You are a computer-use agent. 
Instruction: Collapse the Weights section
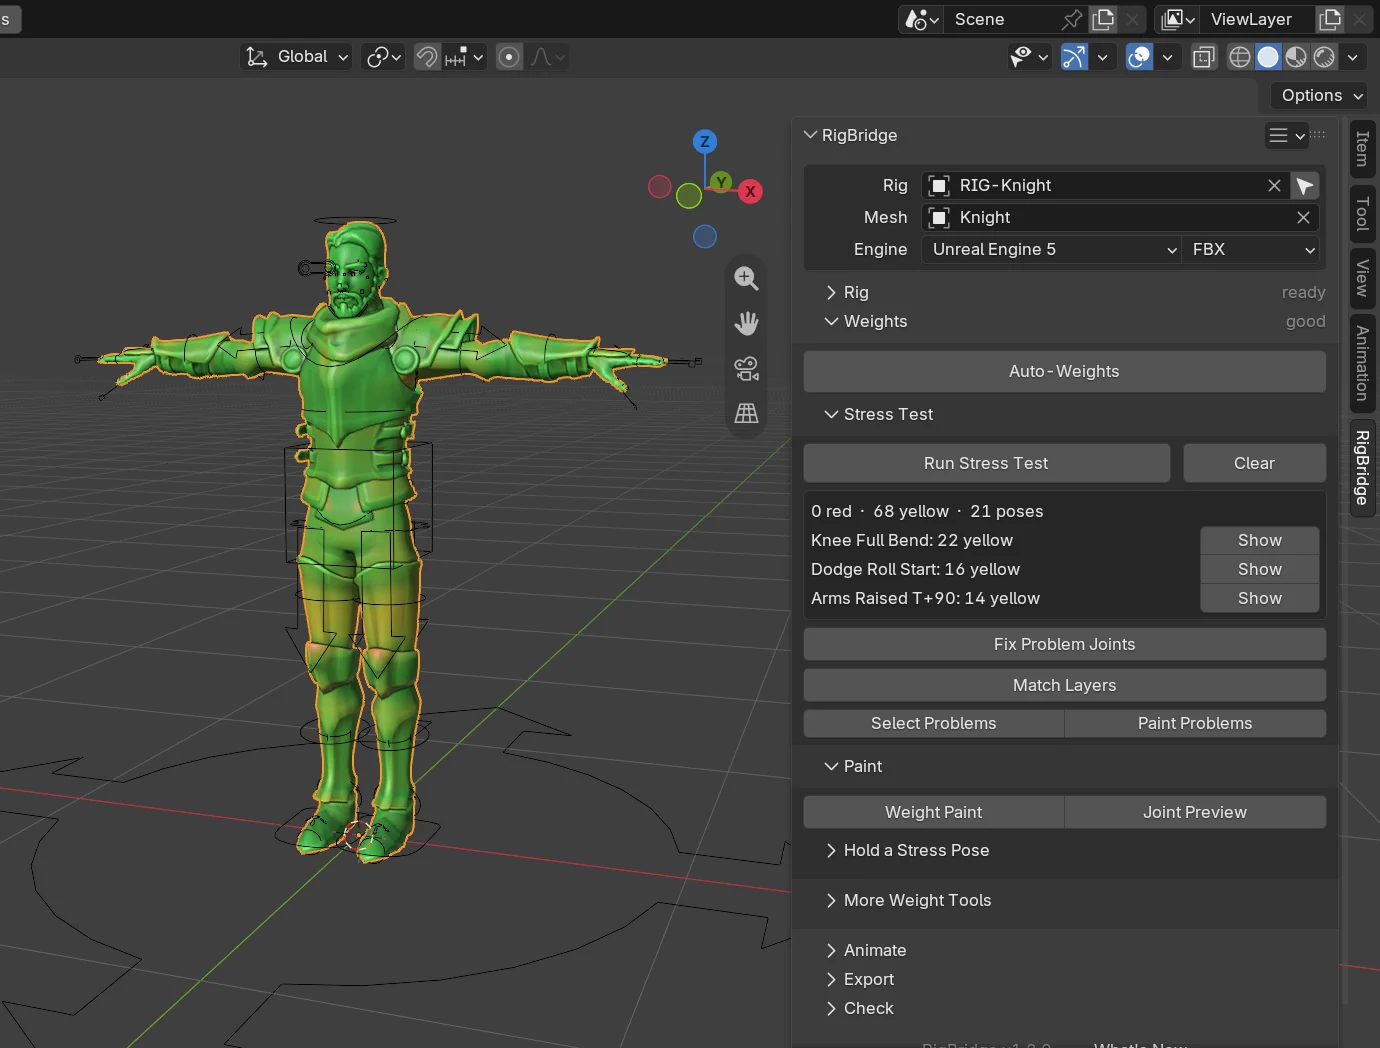coord(831,321)
